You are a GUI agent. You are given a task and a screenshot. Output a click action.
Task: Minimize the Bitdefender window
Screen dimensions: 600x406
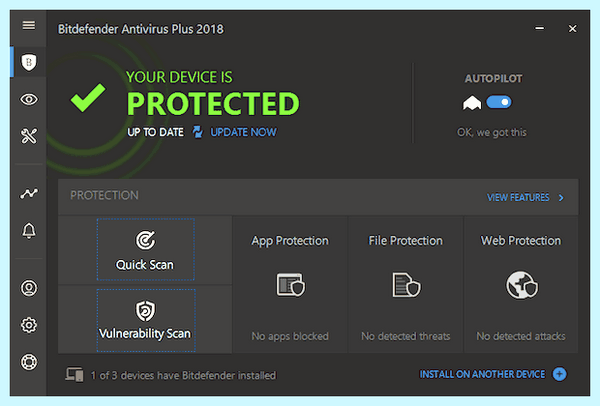pyautogui.click(x=540, y=28)
